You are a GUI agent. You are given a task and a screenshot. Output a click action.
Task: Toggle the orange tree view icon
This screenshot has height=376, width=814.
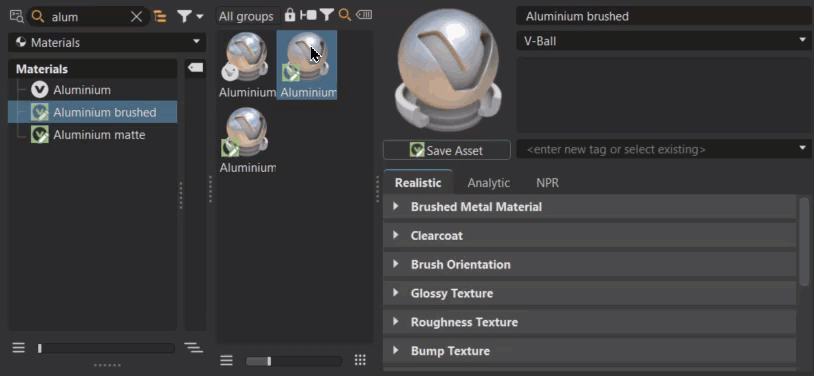pyautogui.click(x=160, y=17)
